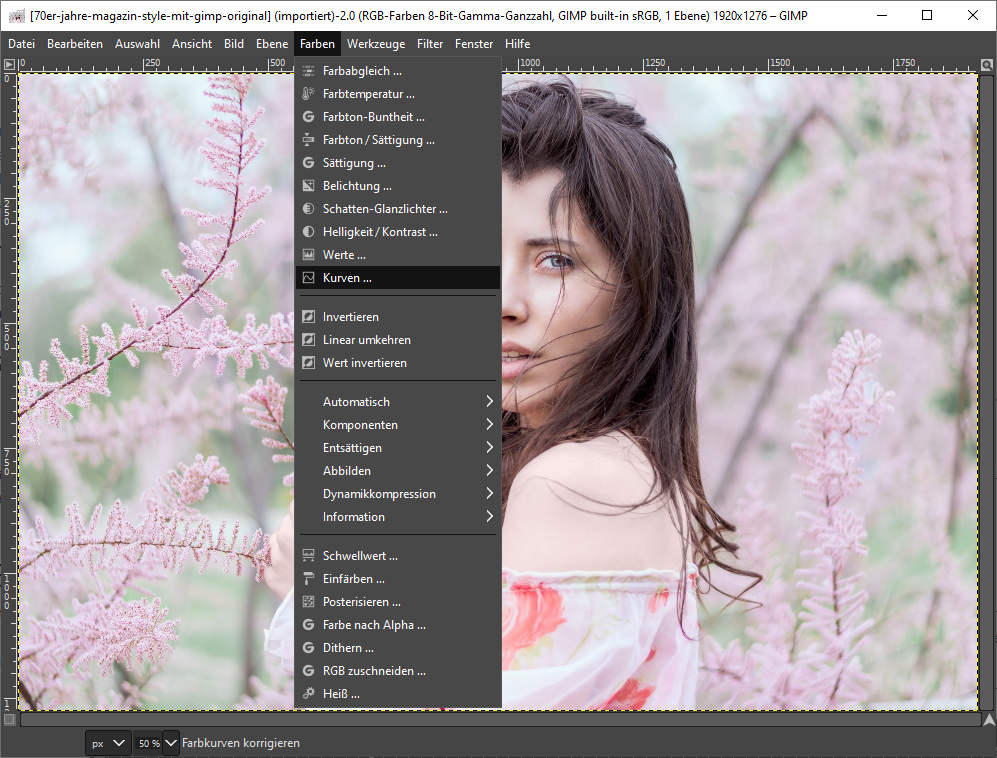This screenshot has width=997, height=758.
Task: Click the Farbton / Sättigung icon
Action: coord(309,140)
